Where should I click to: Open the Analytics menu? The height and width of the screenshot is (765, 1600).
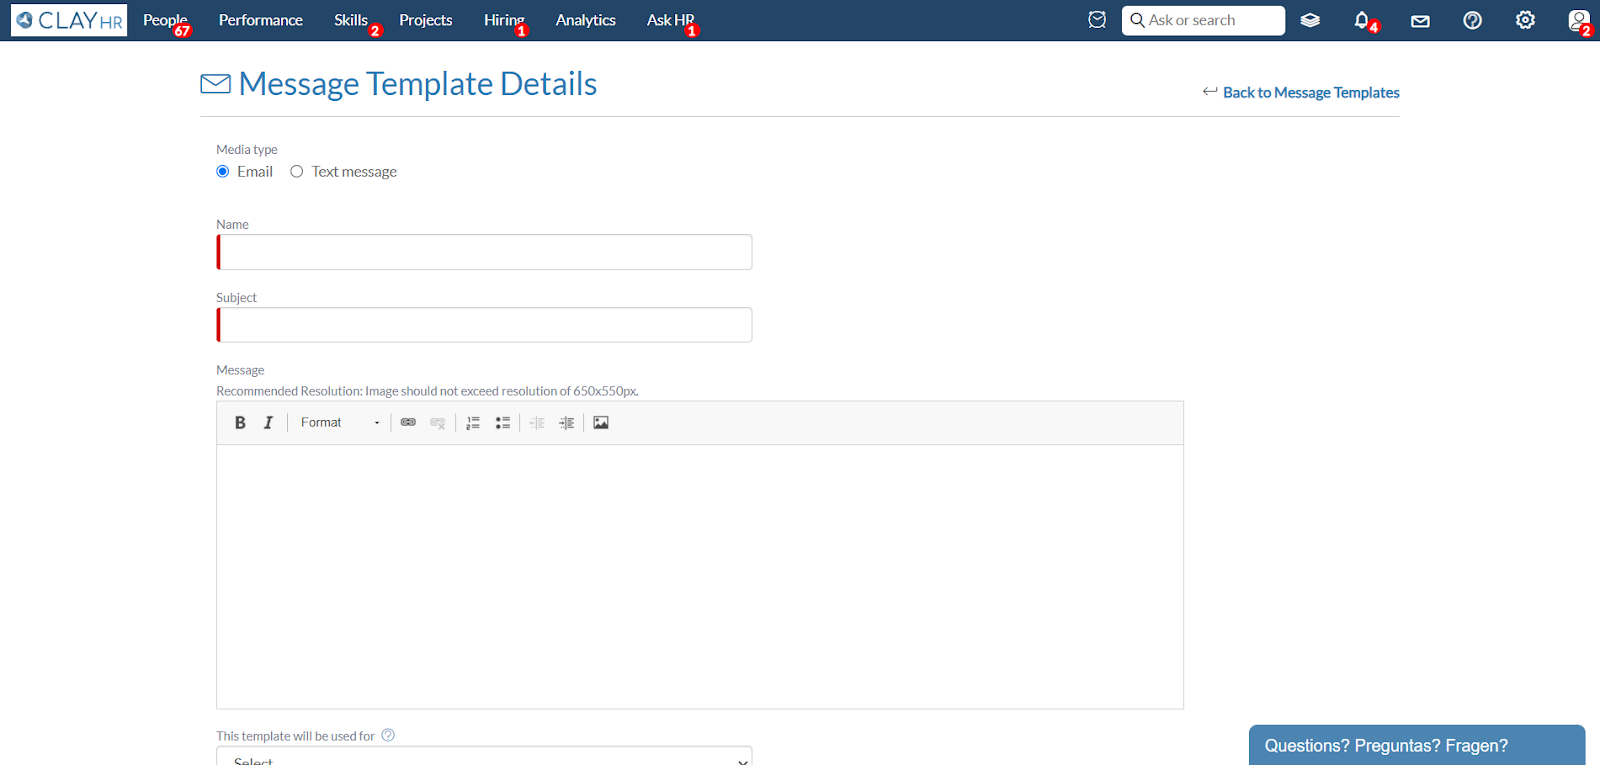(x=586, y=20)
